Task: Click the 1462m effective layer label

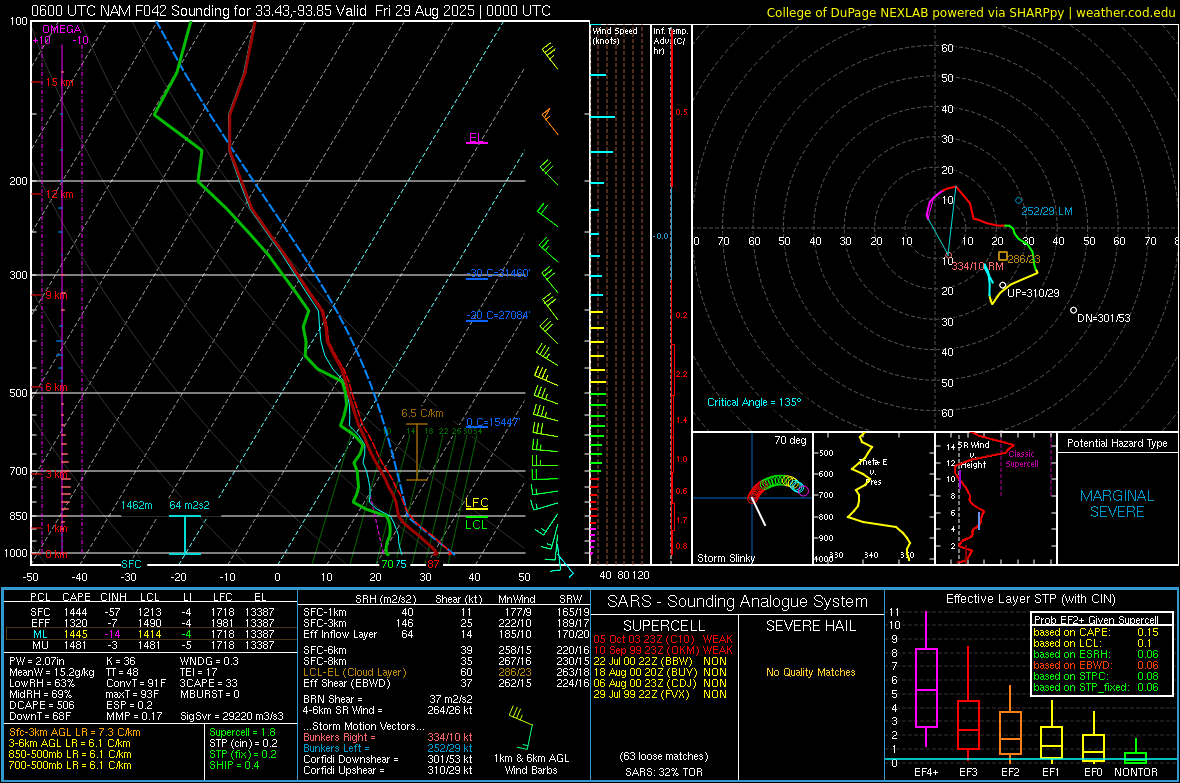Action: pos(137,505)
